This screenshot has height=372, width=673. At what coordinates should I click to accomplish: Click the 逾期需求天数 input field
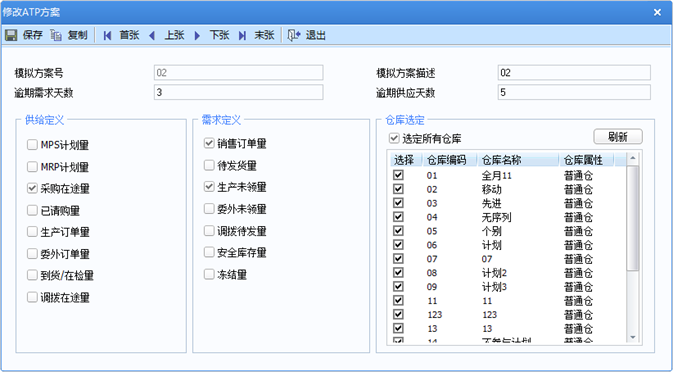tap(239, 92)
